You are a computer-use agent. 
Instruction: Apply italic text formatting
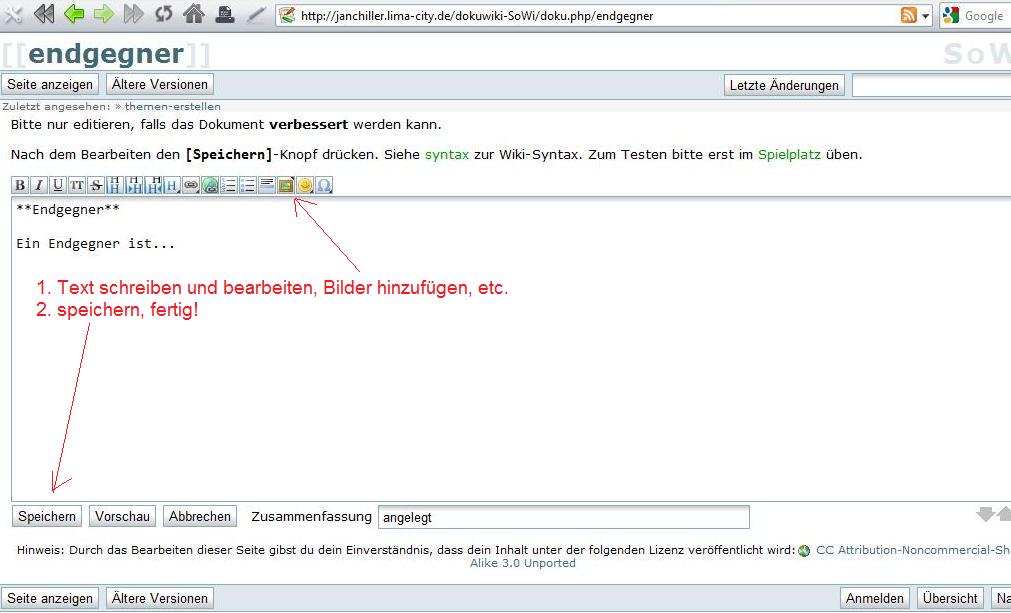click(39, 185)
